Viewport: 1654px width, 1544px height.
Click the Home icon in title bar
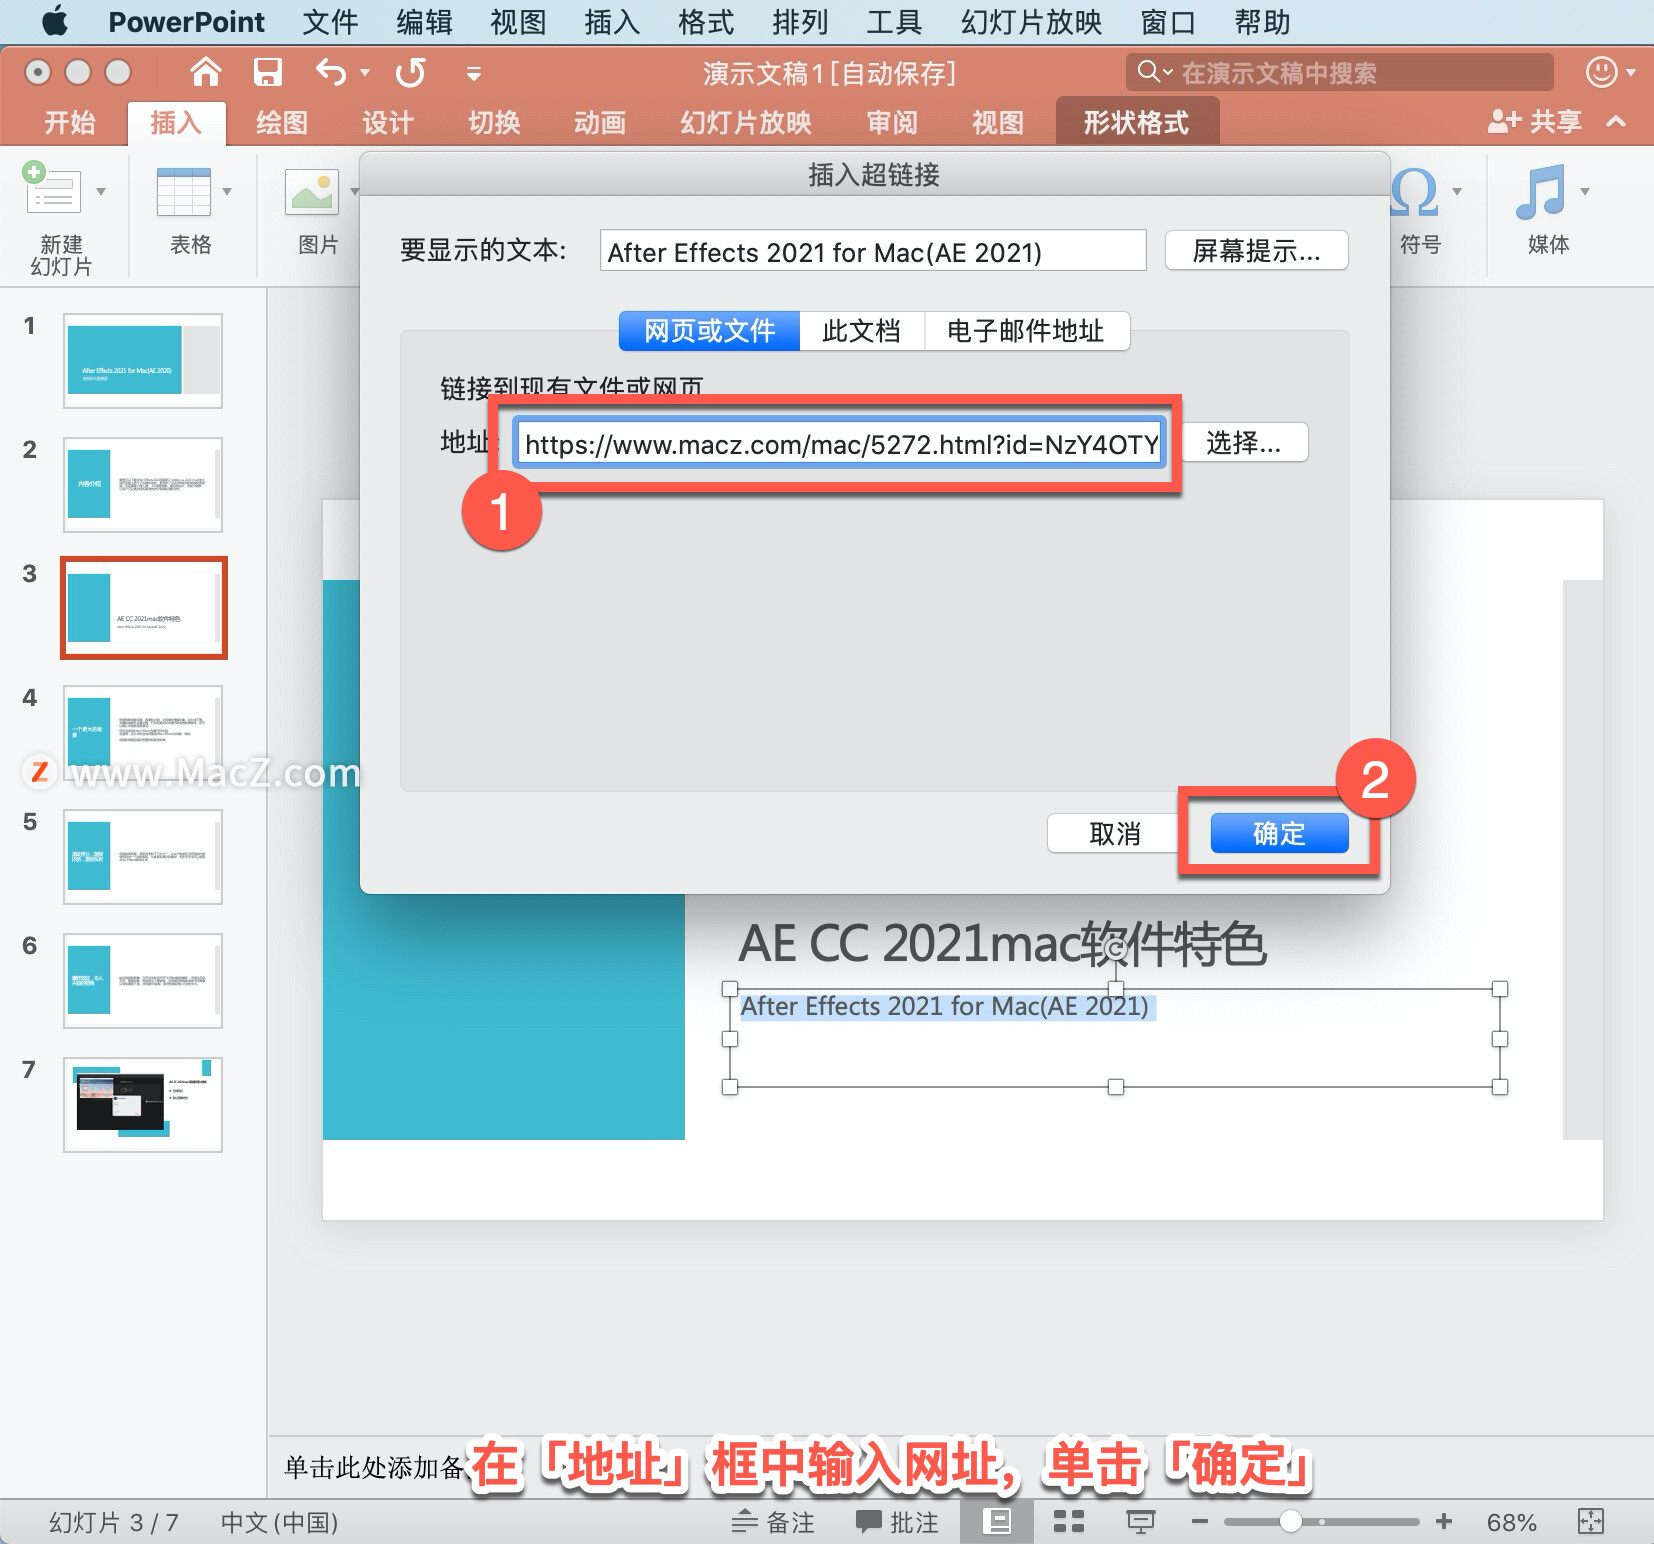pos(206,72)
